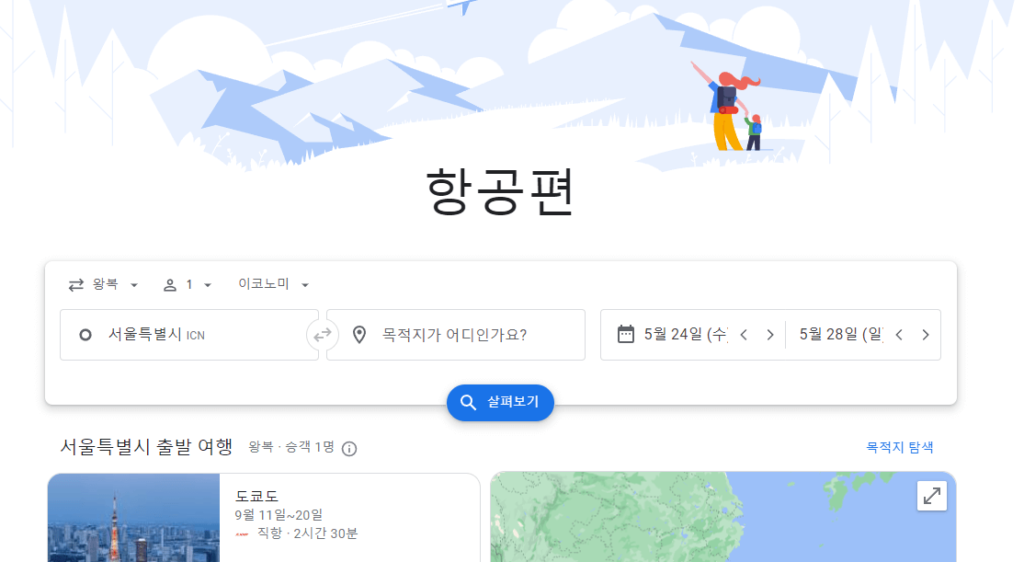
Task: Move departure date one day earlier
Action: pyautogui.click(x=744, y=335)
